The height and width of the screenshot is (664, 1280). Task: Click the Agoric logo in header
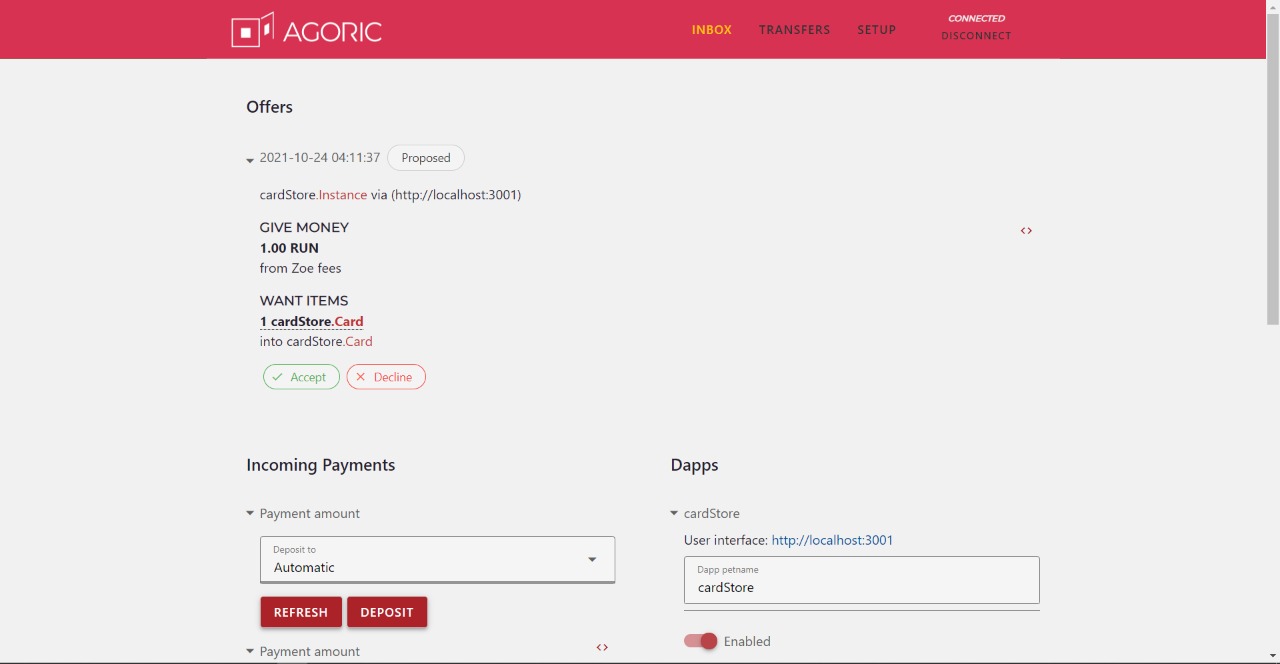click(x=306, y=30)
